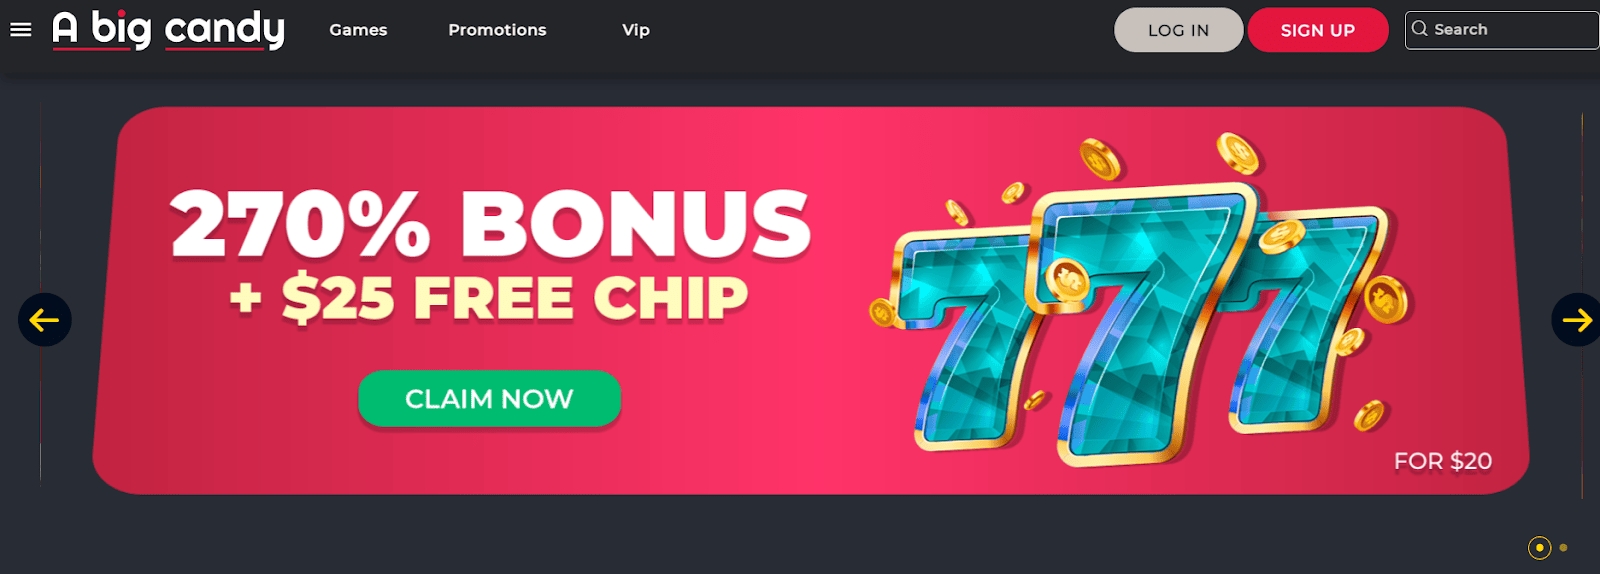Click the teal 777 jackpot graphic

point(1140,320)
